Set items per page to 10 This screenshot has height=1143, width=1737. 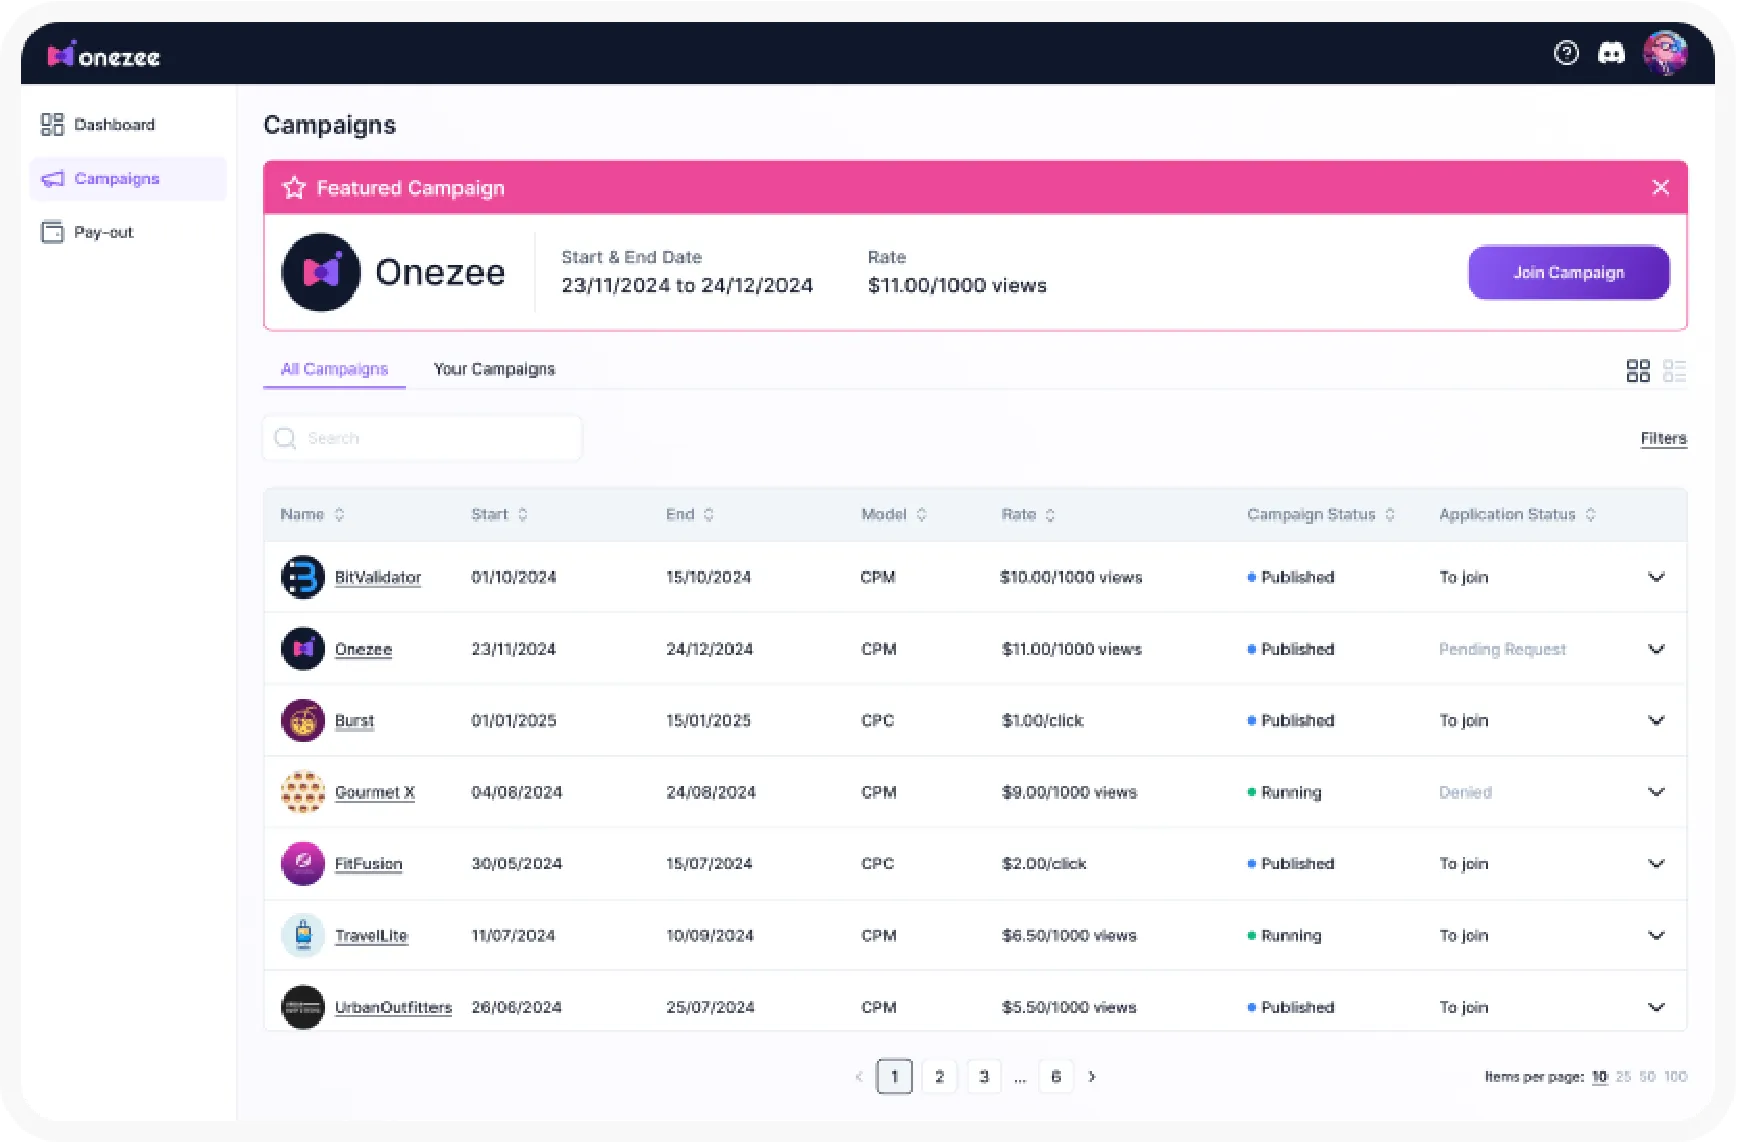point(1599,1077)
